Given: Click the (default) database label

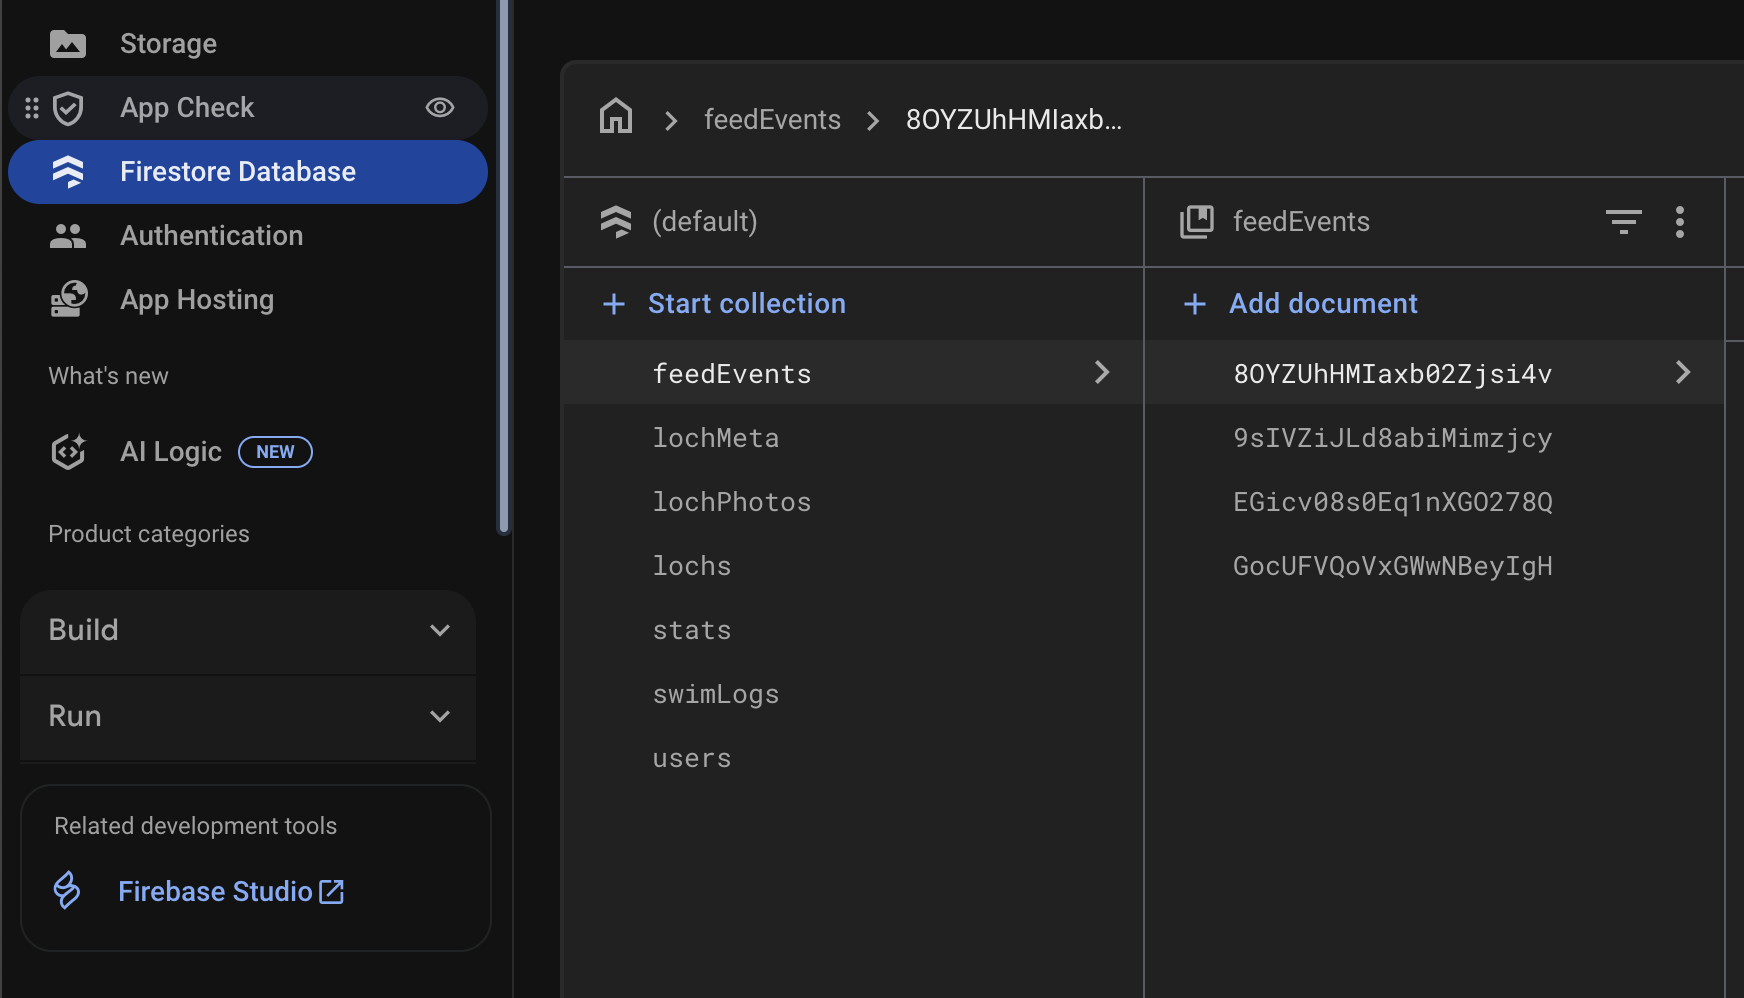Looking at the screenshot, I should (705, 221).
